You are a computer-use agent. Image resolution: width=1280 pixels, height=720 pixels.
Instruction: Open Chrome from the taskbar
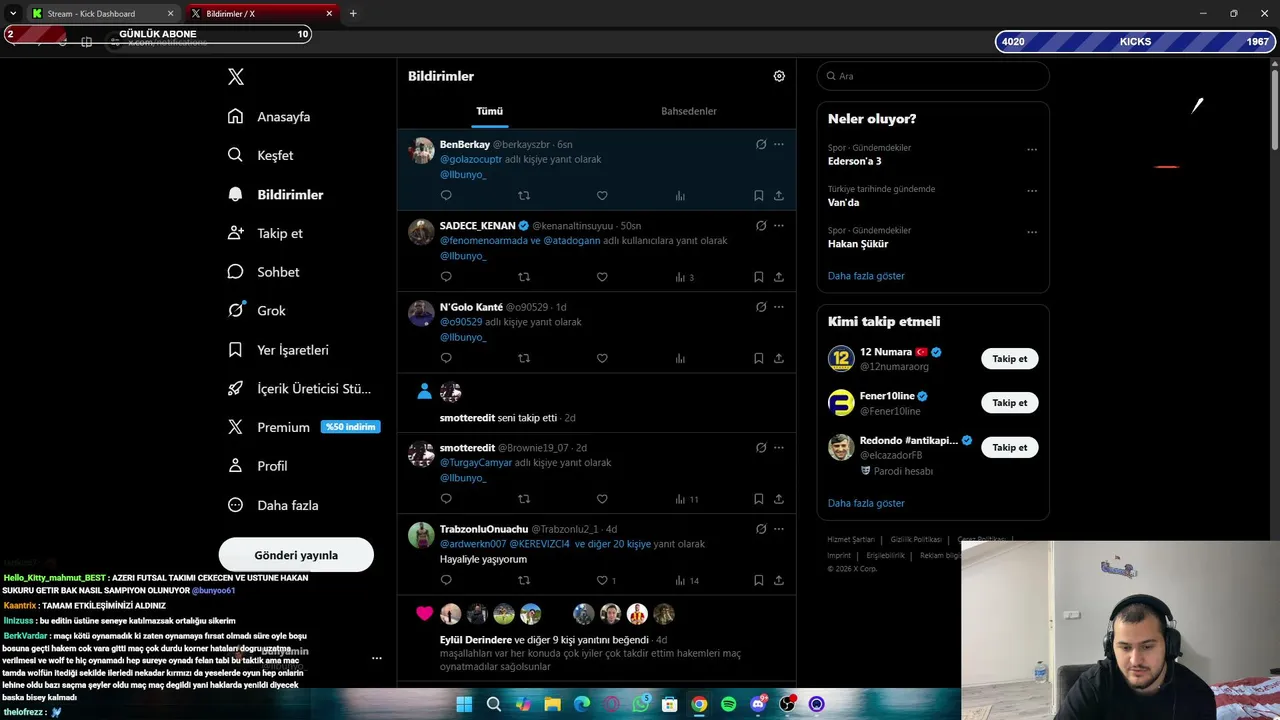pos(699,704)
